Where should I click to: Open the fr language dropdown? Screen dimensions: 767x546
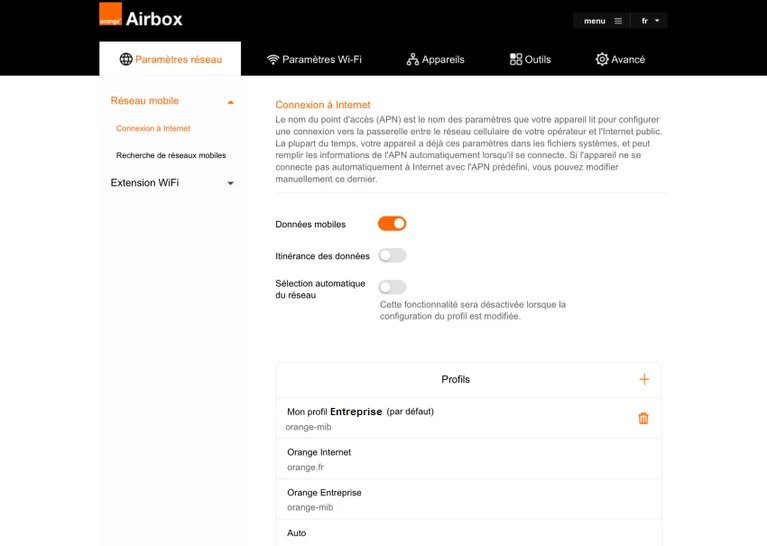(650, 21)
